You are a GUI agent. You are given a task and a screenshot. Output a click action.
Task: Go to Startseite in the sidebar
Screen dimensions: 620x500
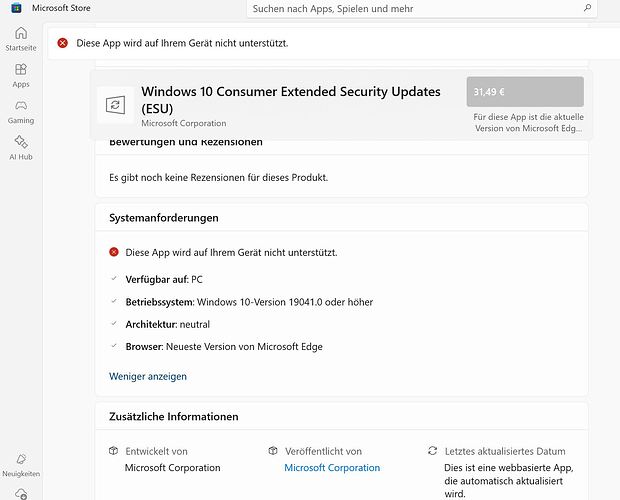pos(21,39)
